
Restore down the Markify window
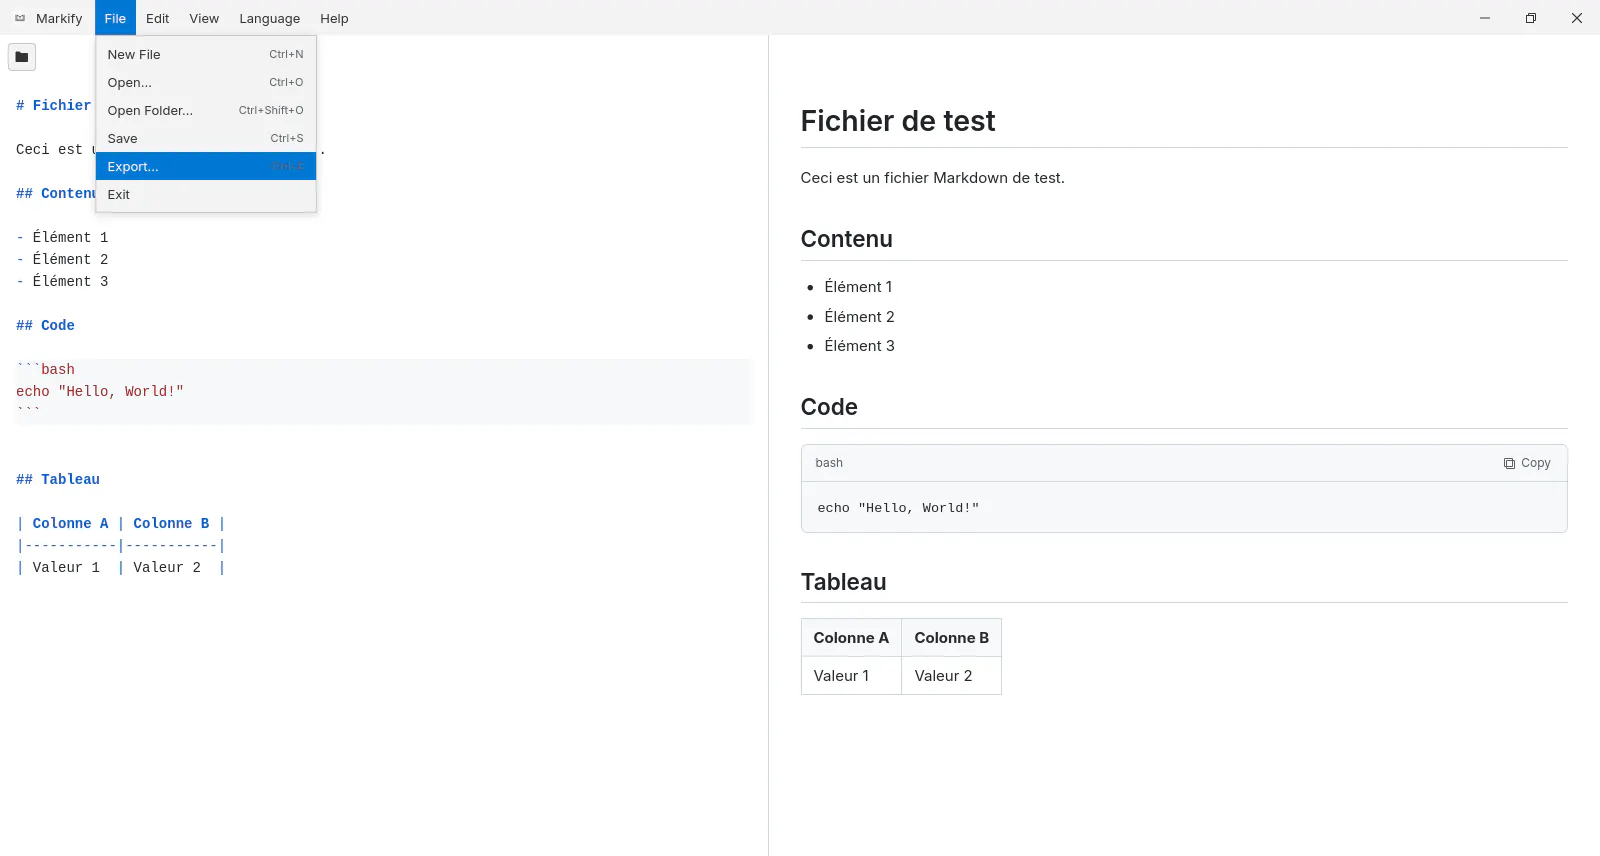coord(1531,18)
